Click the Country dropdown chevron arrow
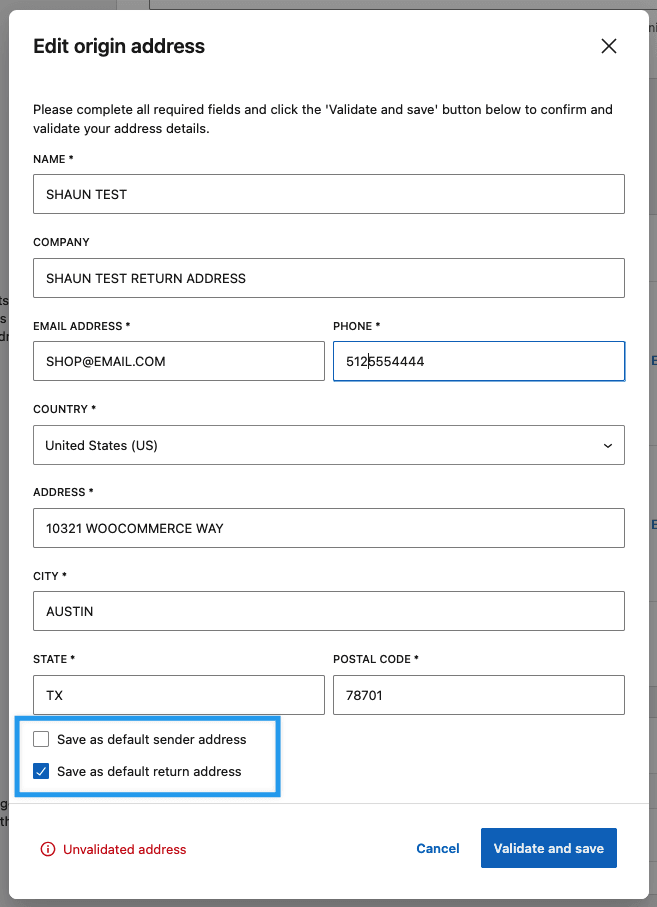 (x=608, y=445)
